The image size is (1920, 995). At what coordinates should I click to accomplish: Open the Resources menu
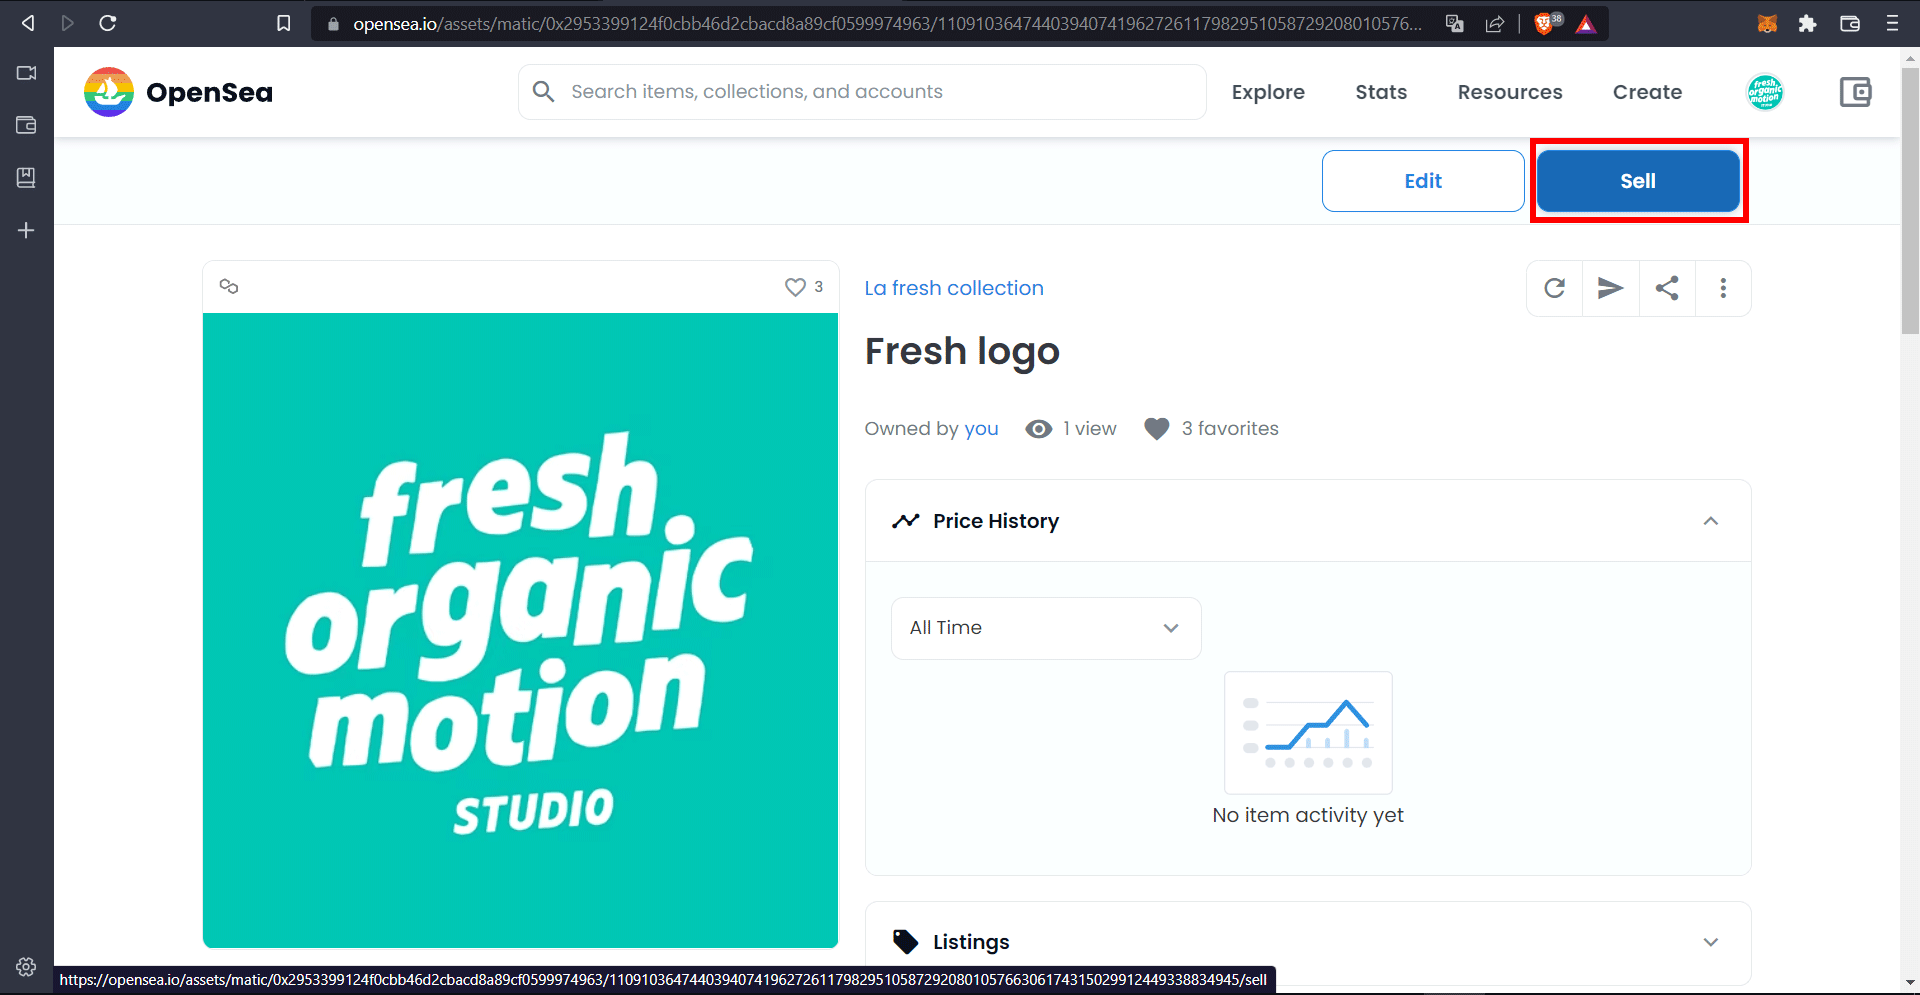1510,92
